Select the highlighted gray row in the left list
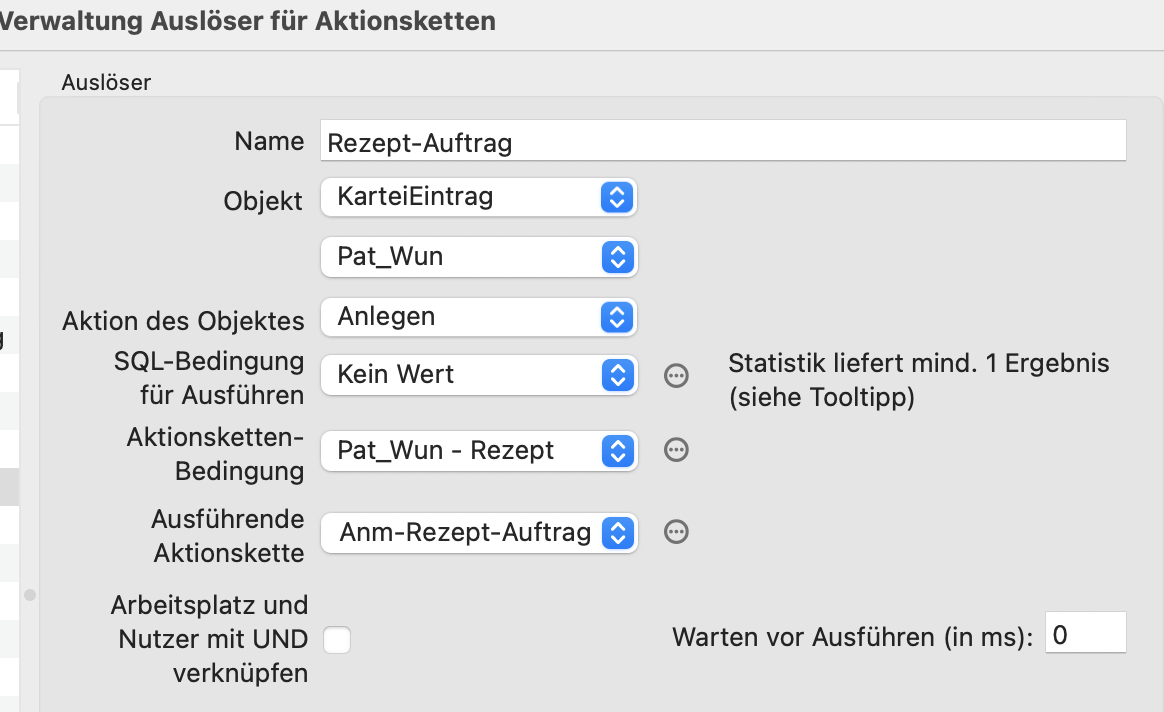Viewport: 1164px width, 712px height. [x=10, y=487]
